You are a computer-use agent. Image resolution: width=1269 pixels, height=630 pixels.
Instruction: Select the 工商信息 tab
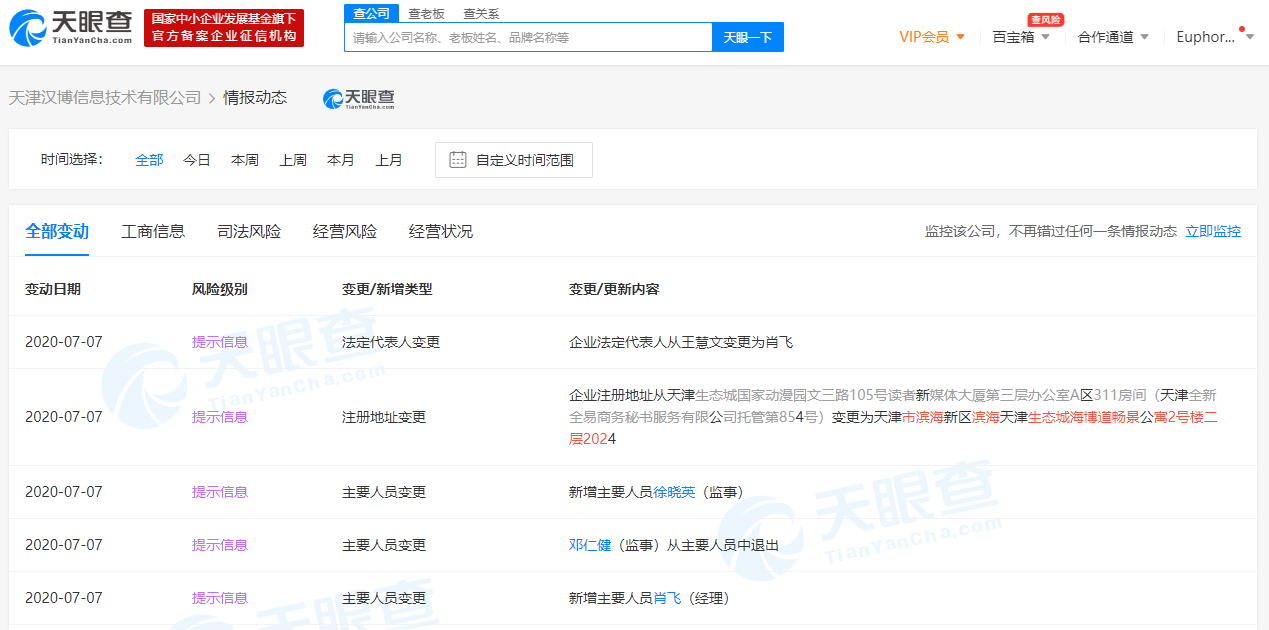tap(153, 231)
